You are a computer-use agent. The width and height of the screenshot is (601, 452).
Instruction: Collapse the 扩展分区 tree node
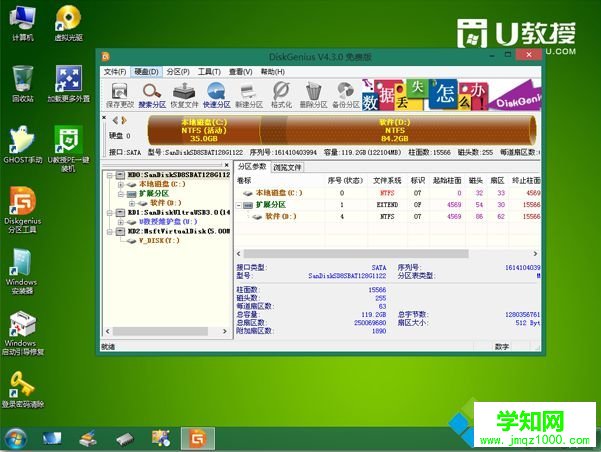[x=121, y=194]
